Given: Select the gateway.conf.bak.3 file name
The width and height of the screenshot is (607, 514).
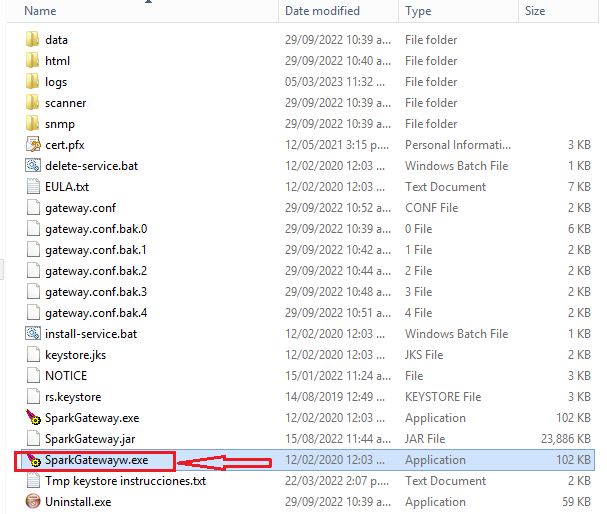Looking at the screenshot, I should [x=96, y=292].
